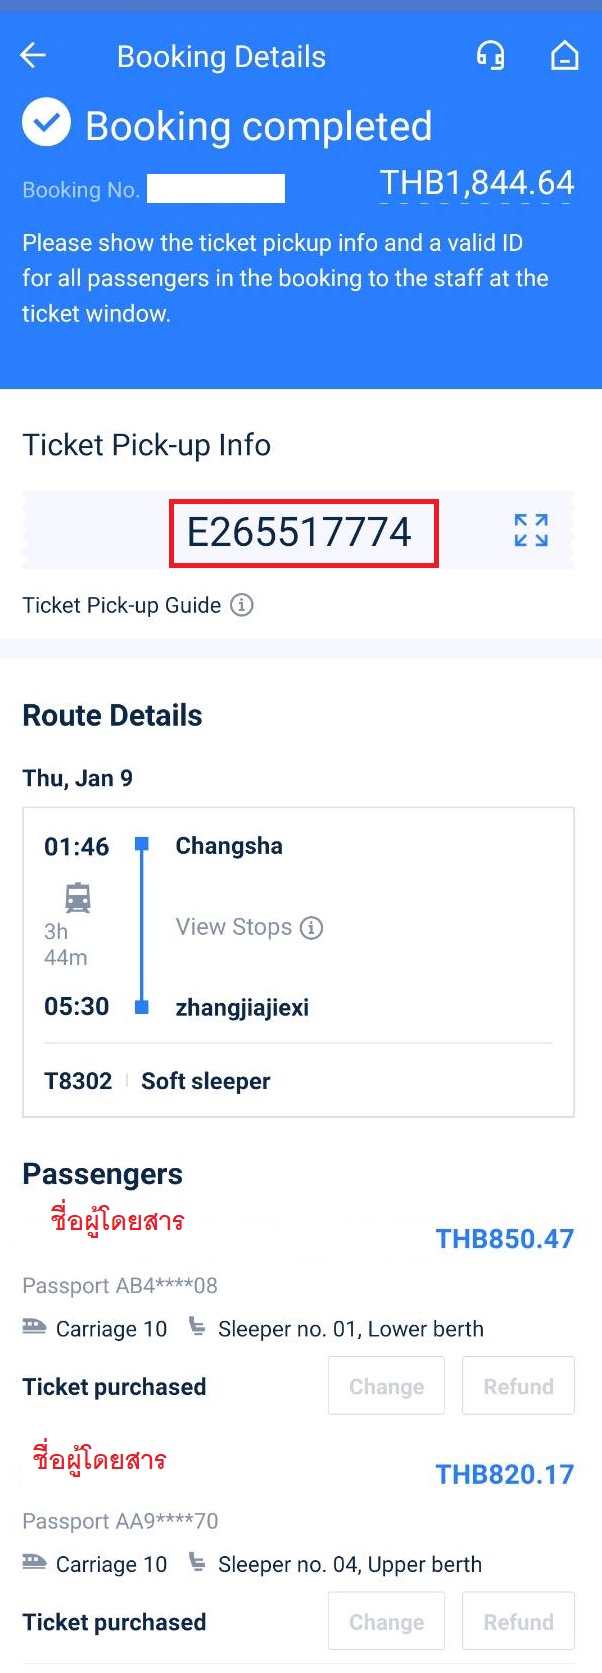Expand pickup code with fullscreen icon
This screenshot has width=602, height=1673.
click(531, 530)
